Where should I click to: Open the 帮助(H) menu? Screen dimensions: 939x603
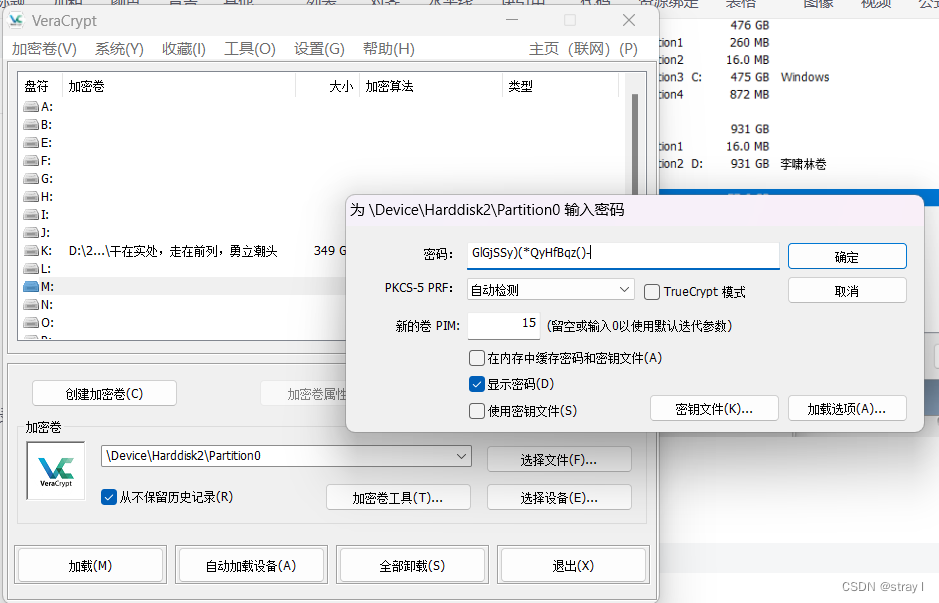click(x=389, y=49)
